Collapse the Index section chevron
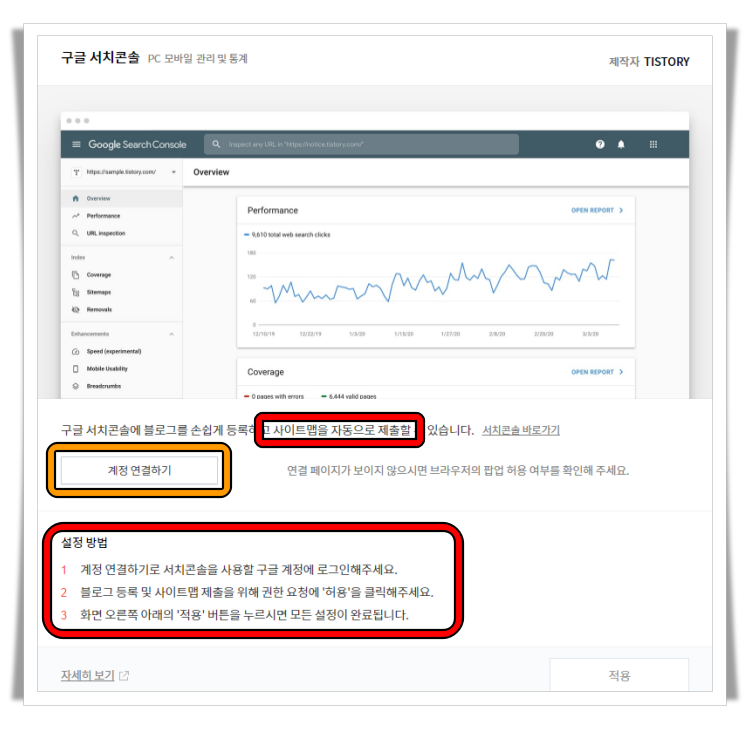The height and width of the screenshot is (729, 750). tap(171, 258)
